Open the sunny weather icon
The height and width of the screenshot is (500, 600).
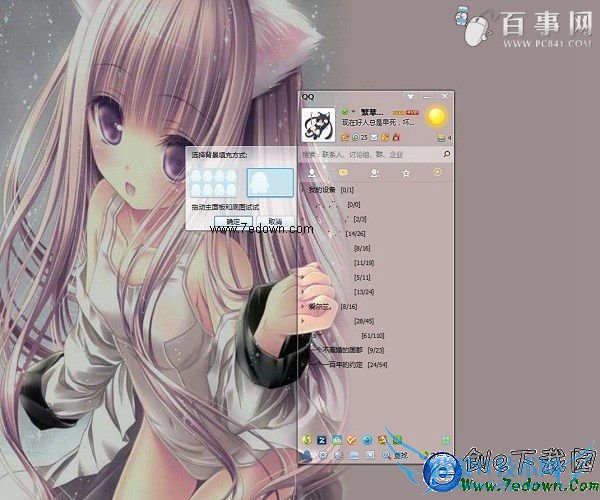(x=436, y=117)
